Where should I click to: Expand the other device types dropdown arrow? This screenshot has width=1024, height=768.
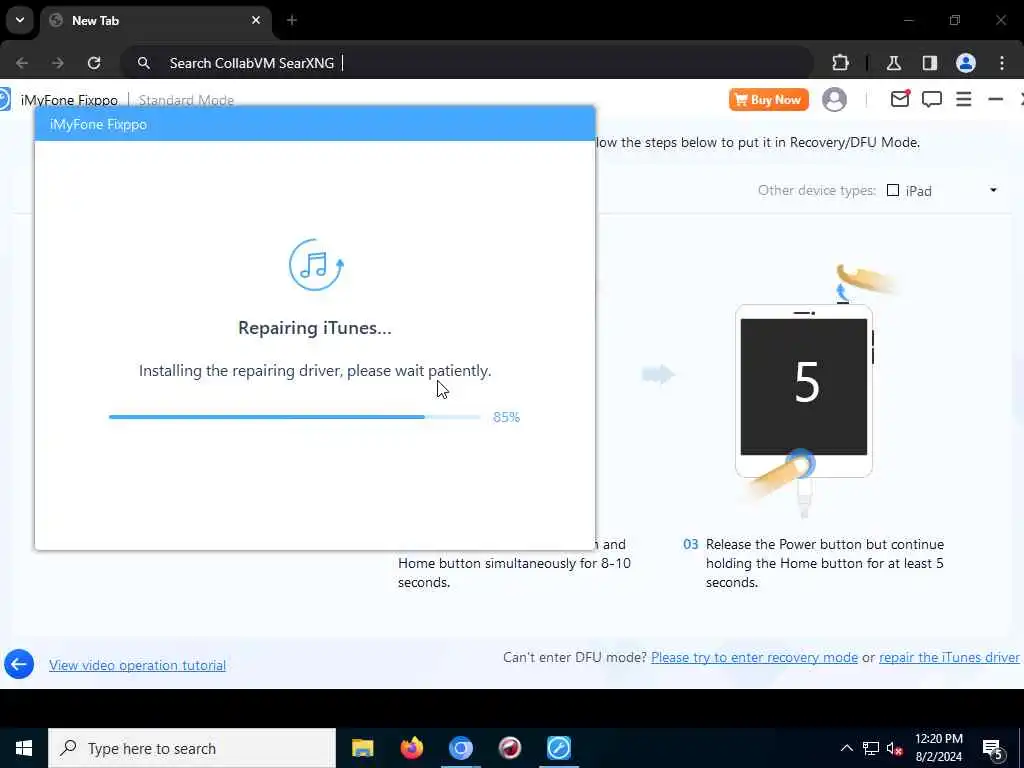[x=993, y=190]
